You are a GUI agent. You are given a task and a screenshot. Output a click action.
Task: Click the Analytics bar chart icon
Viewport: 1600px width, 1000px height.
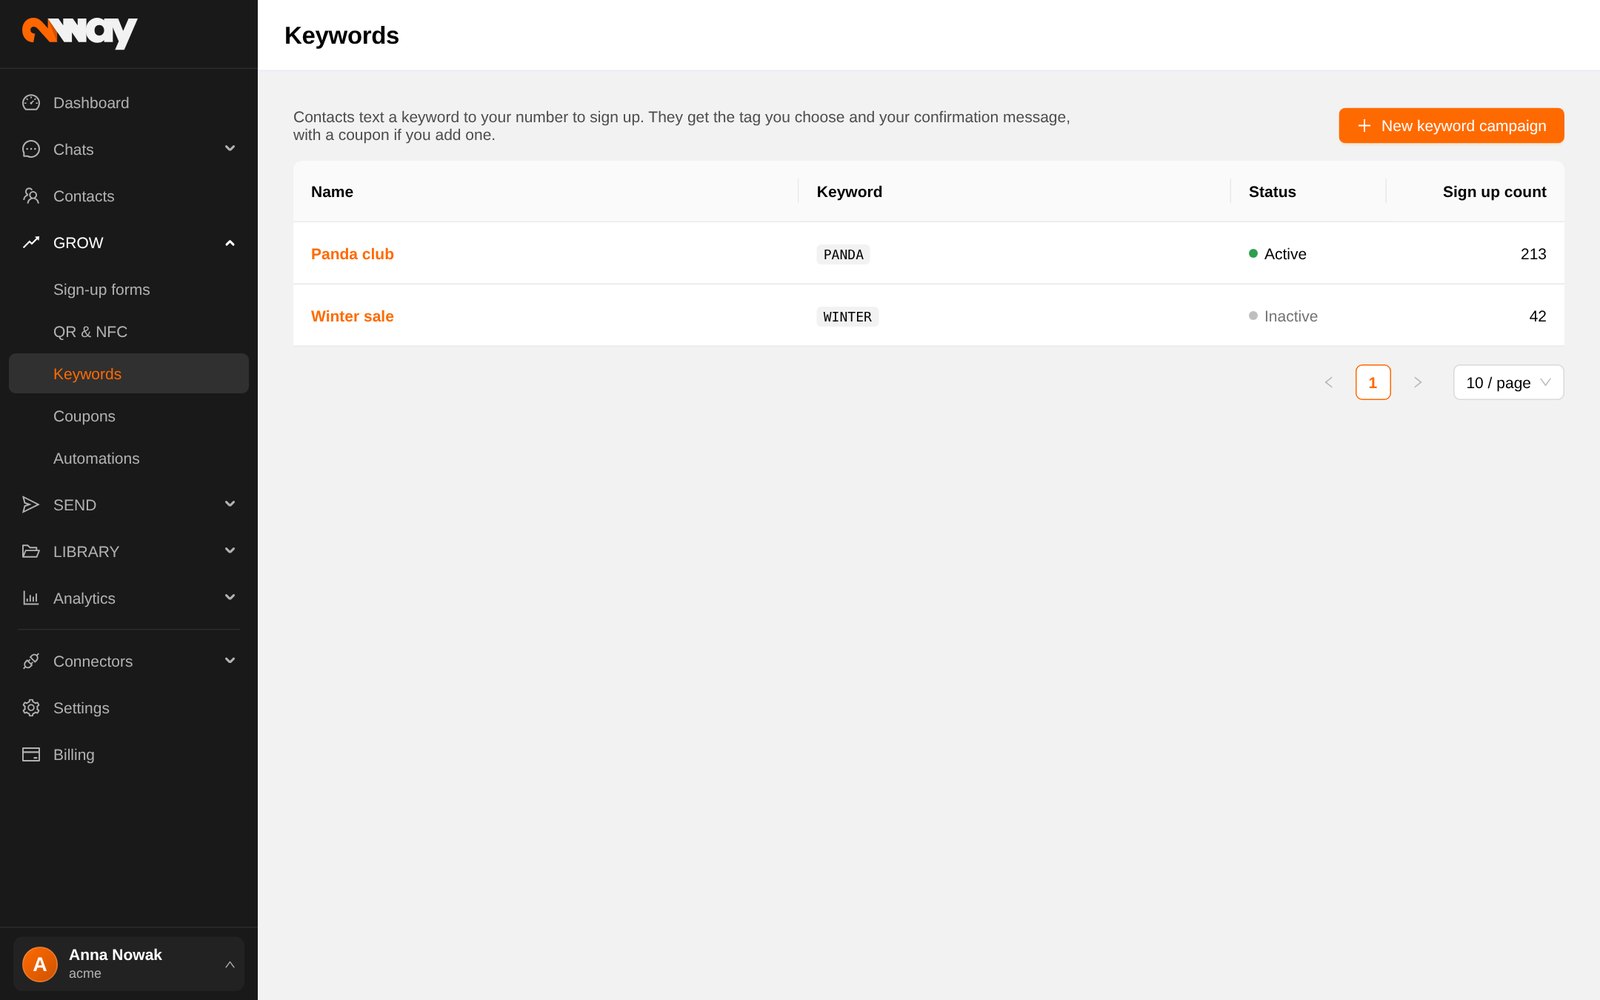coord(31,598)
